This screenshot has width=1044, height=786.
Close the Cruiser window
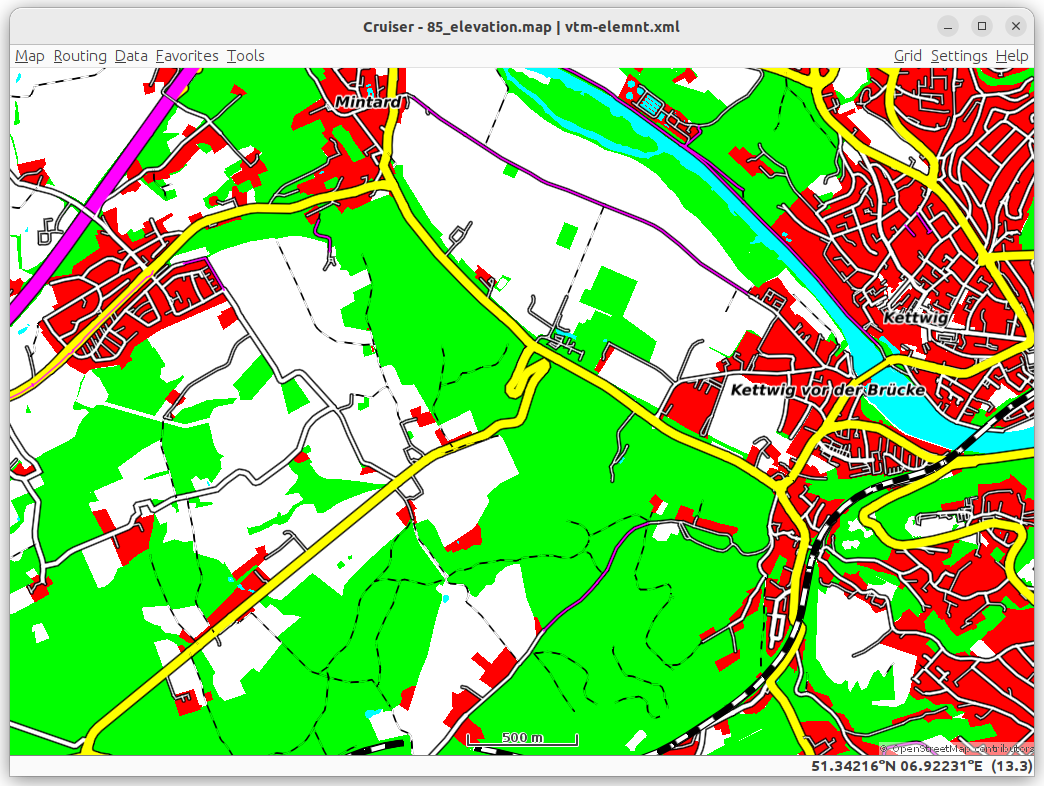1016,26
